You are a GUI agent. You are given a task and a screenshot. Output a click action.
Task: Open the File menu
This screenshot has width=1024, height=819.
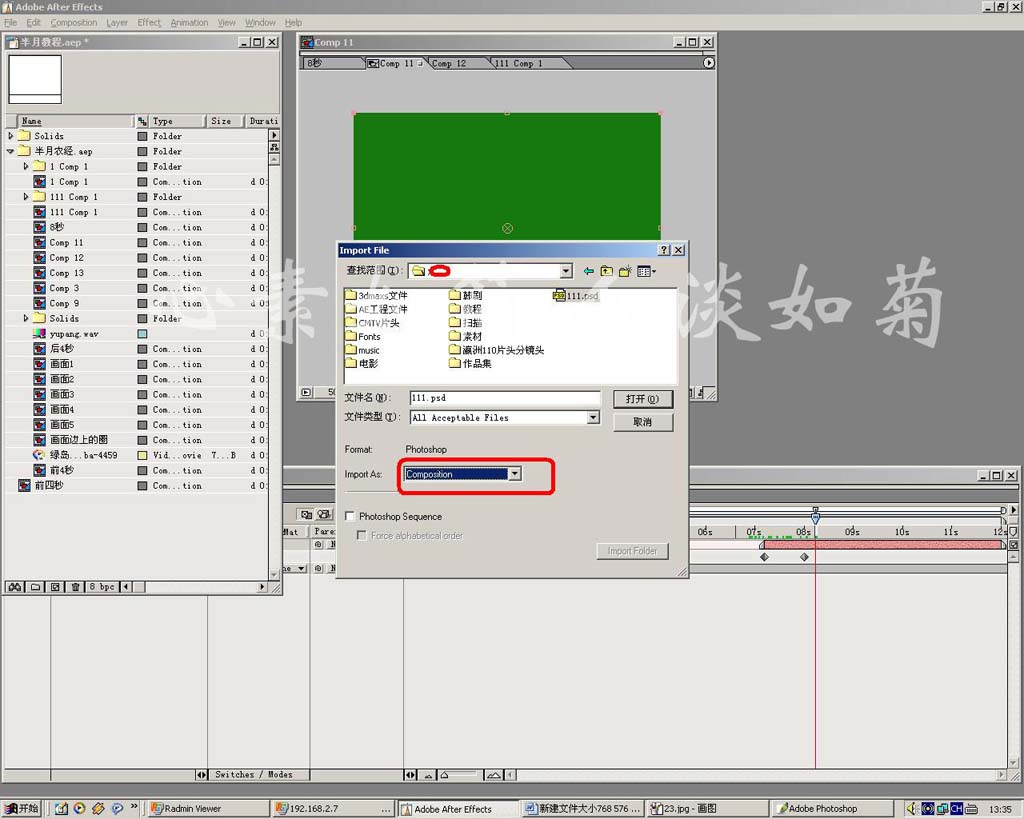[x=11, y=22]
